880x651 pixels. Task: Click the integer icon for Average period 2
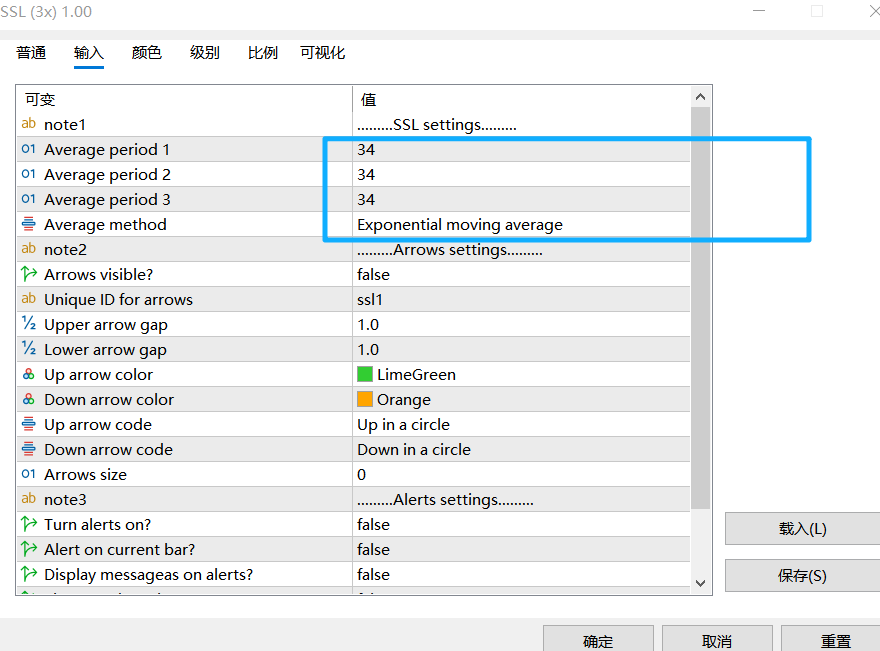click(29, 174)
